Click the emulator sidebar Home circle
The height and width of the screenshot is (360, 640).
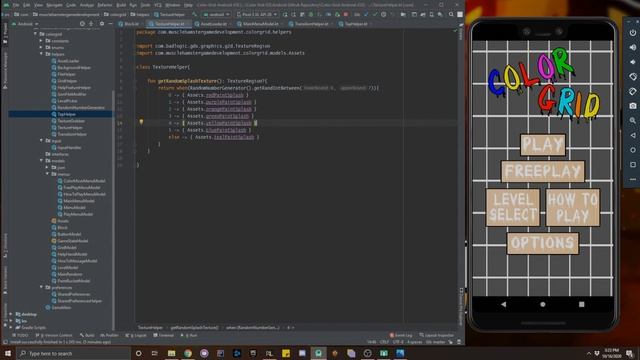click(x=633, y=150)
